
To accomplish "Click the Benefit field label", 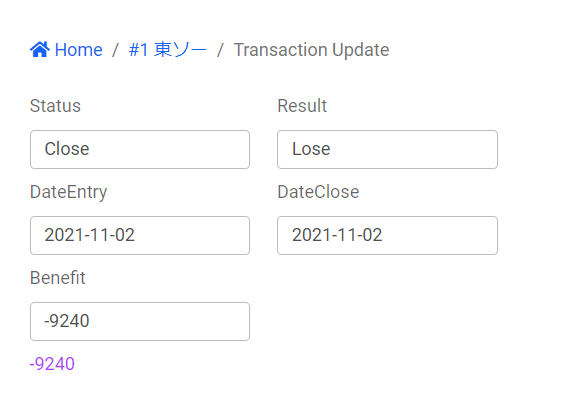I will click(58, 278).
